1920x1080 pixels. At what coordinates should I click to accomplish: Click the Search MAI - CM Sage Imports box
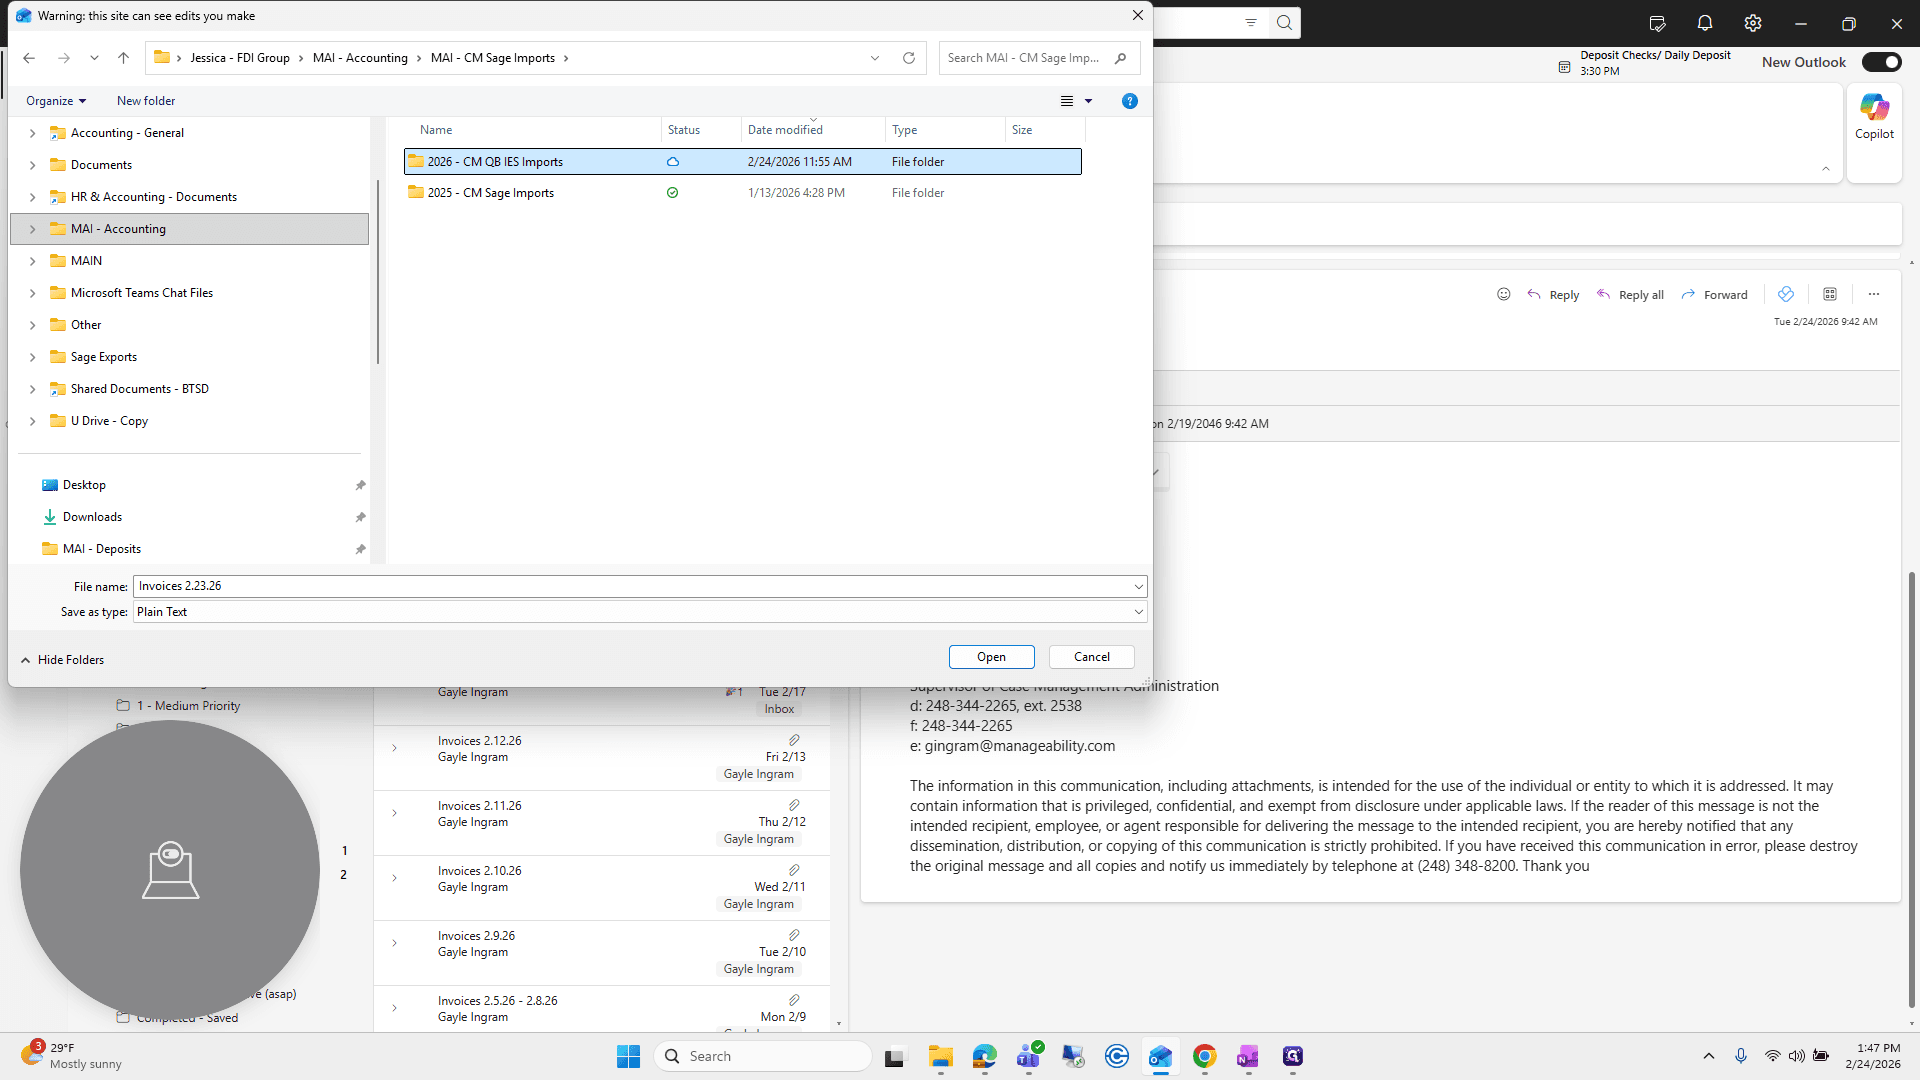point(1038,58)
